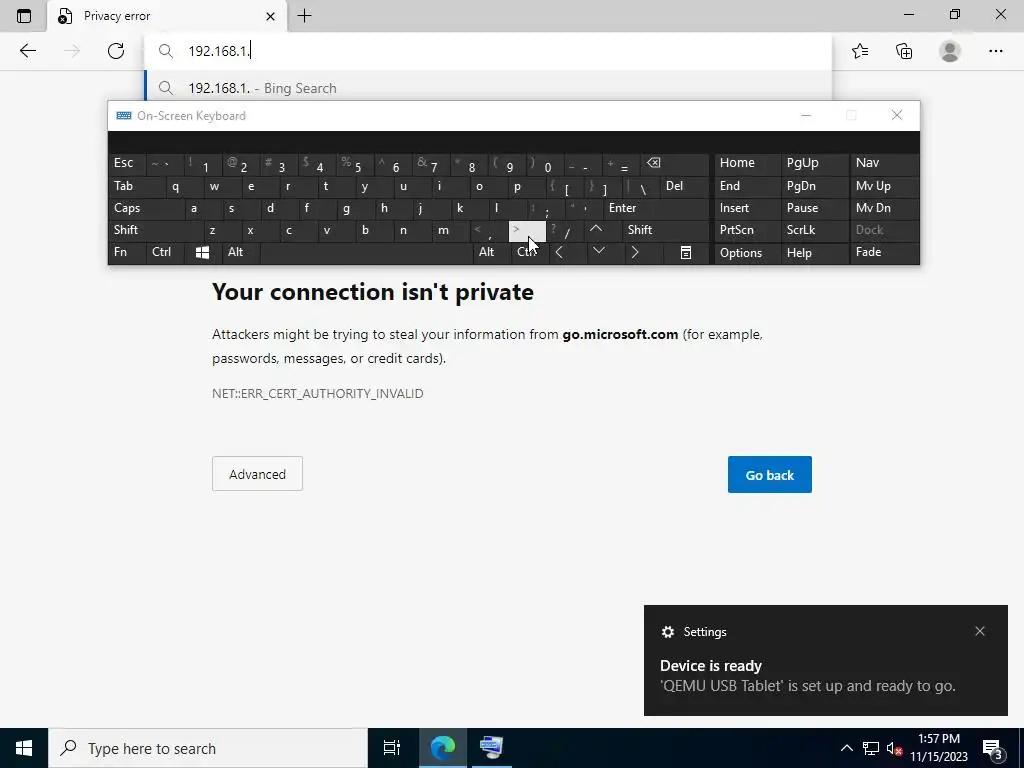Screen dimensions: 1024x768
Task: Close the Privacy error tab
Action: pos(270,16)
